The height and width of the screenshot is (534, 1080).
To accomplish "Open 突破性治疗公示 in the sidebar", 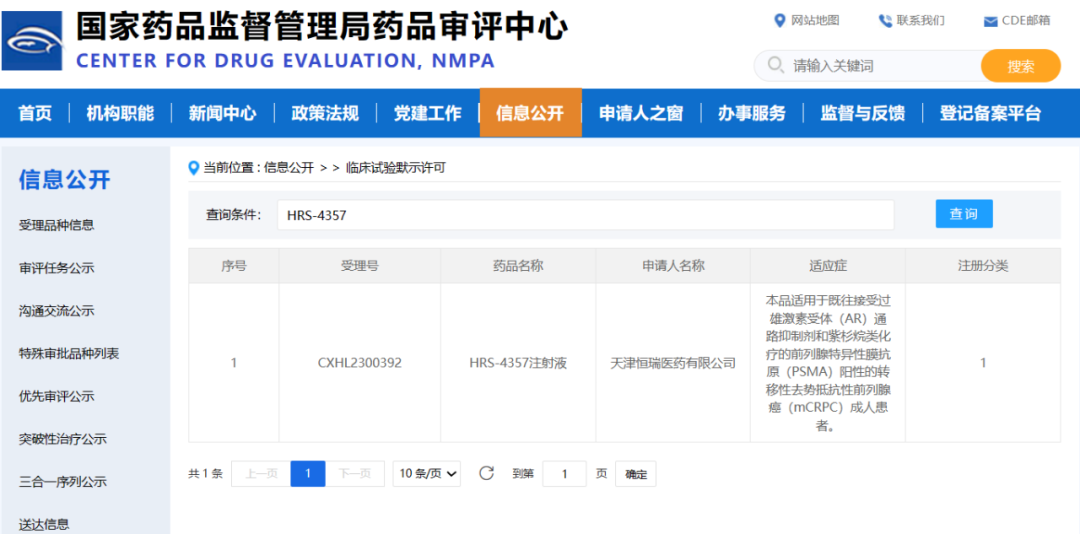I will click(63, 439).
